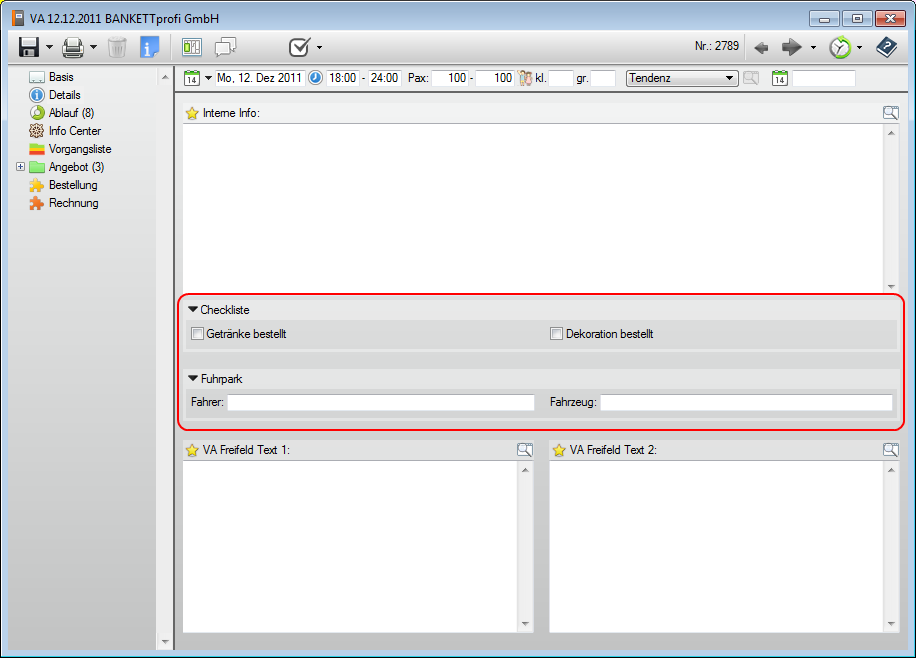Open magnifier for VA Freifeld Text 1

(x=525, y=450)
